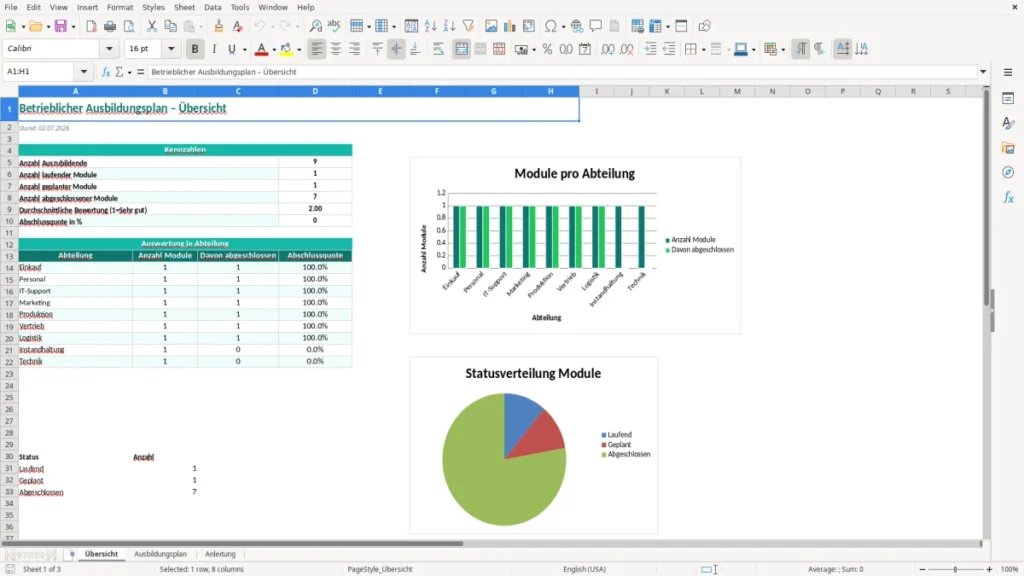Click Format as Date icon

pos(585,49)
